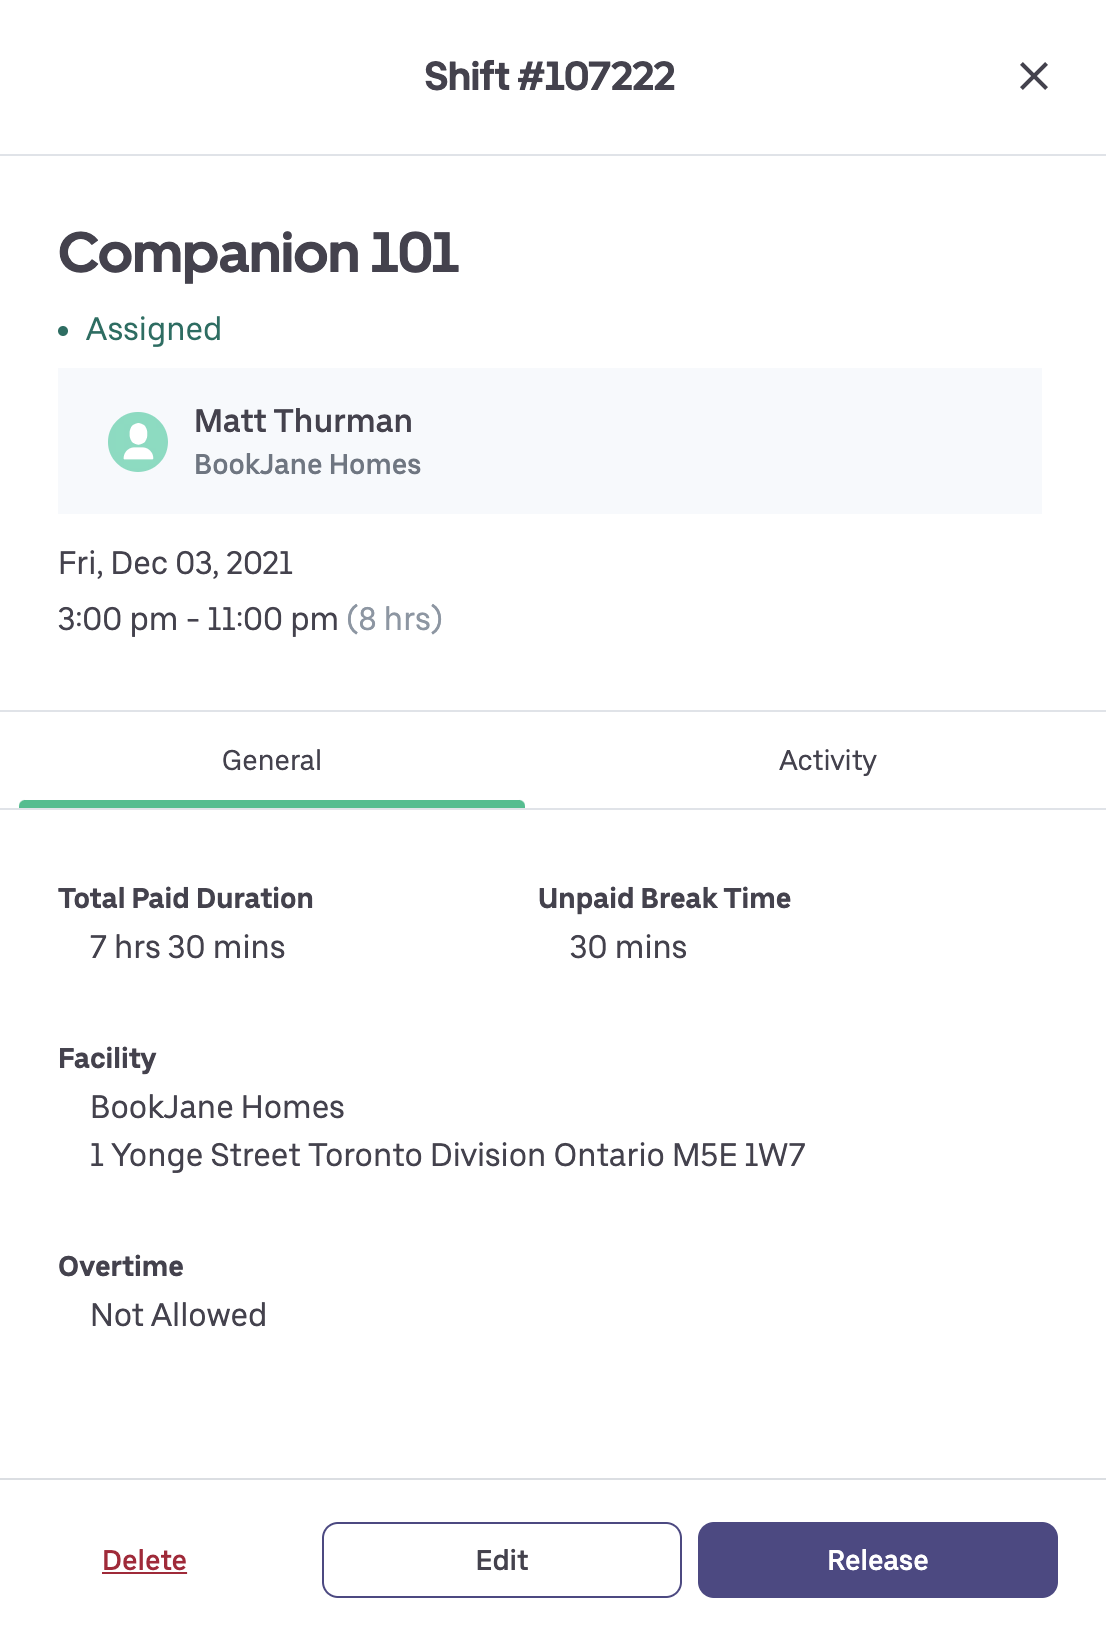Image resolution: width=1106 pixels, height=1638 pixels.
Task: Delete this shift via the Delete link
Action: [x=144, y=1560]
